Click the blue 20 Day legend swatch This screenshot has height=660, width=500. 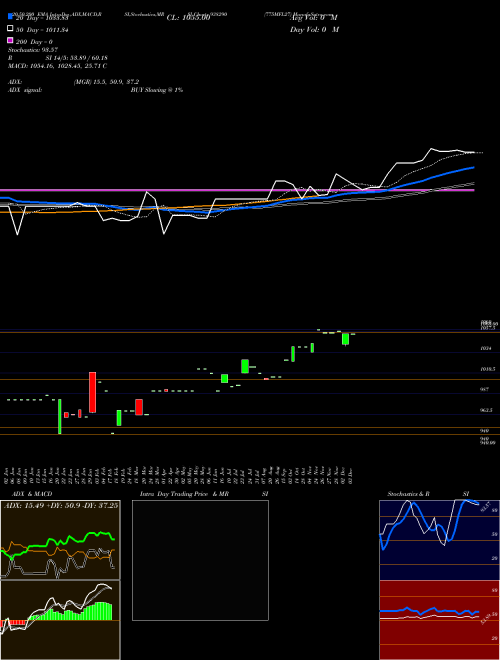click(10, 17)
